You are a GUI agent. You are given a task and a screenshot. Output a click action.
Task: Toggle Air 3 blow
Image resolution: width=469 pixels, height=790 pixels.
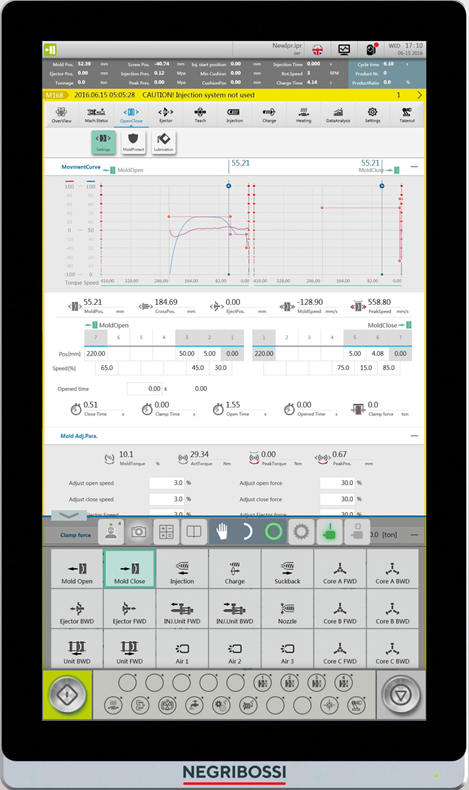(287, 649)
